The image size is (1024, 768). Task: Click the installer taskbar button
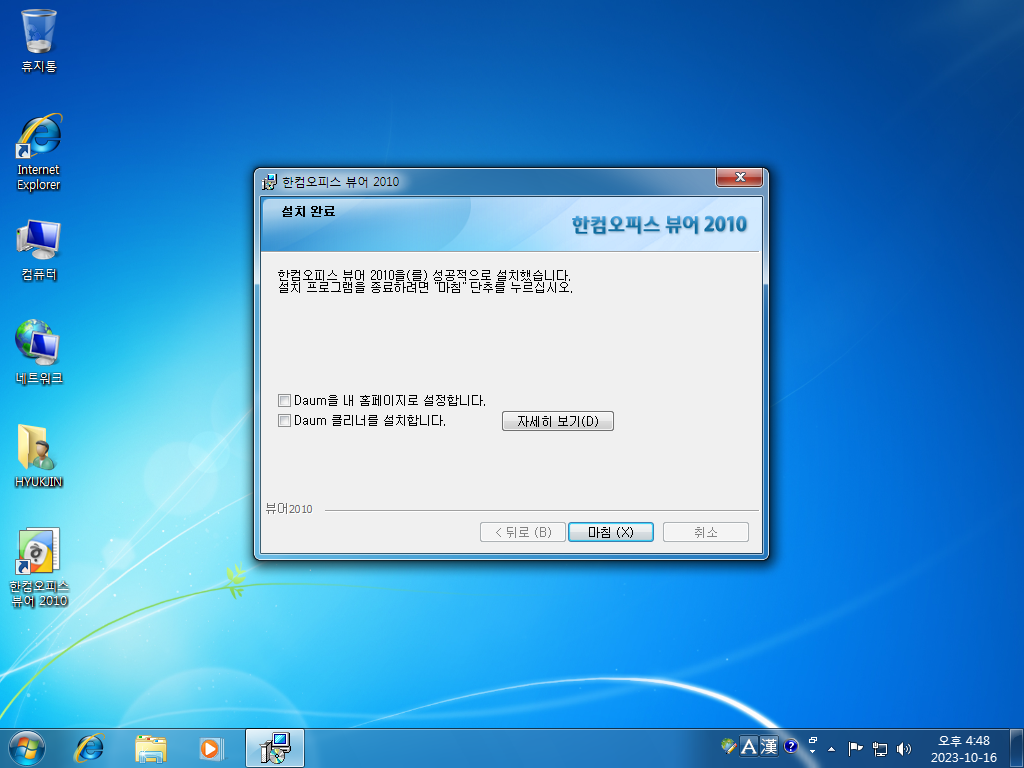click(x=275, y=748)
